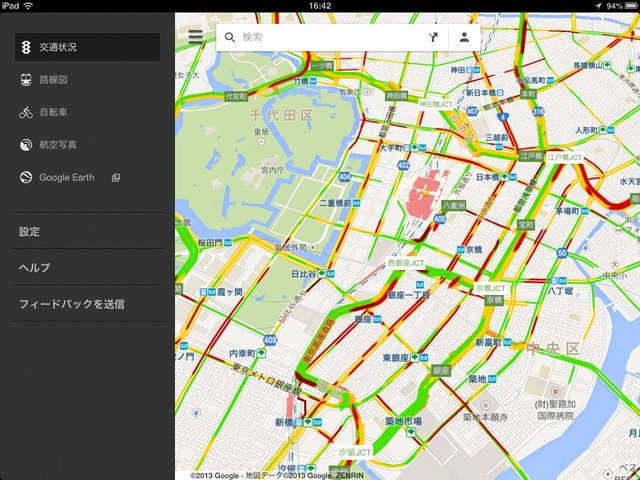Screen dimensions: 640x480
Task: Tap the Wi-Fi icon in status bar
Action: [x=28, y=6]
